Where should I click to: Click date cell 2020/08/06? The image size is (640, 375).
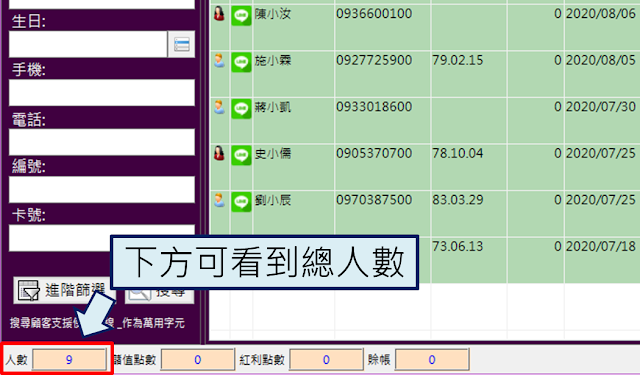tap(601, 14)
